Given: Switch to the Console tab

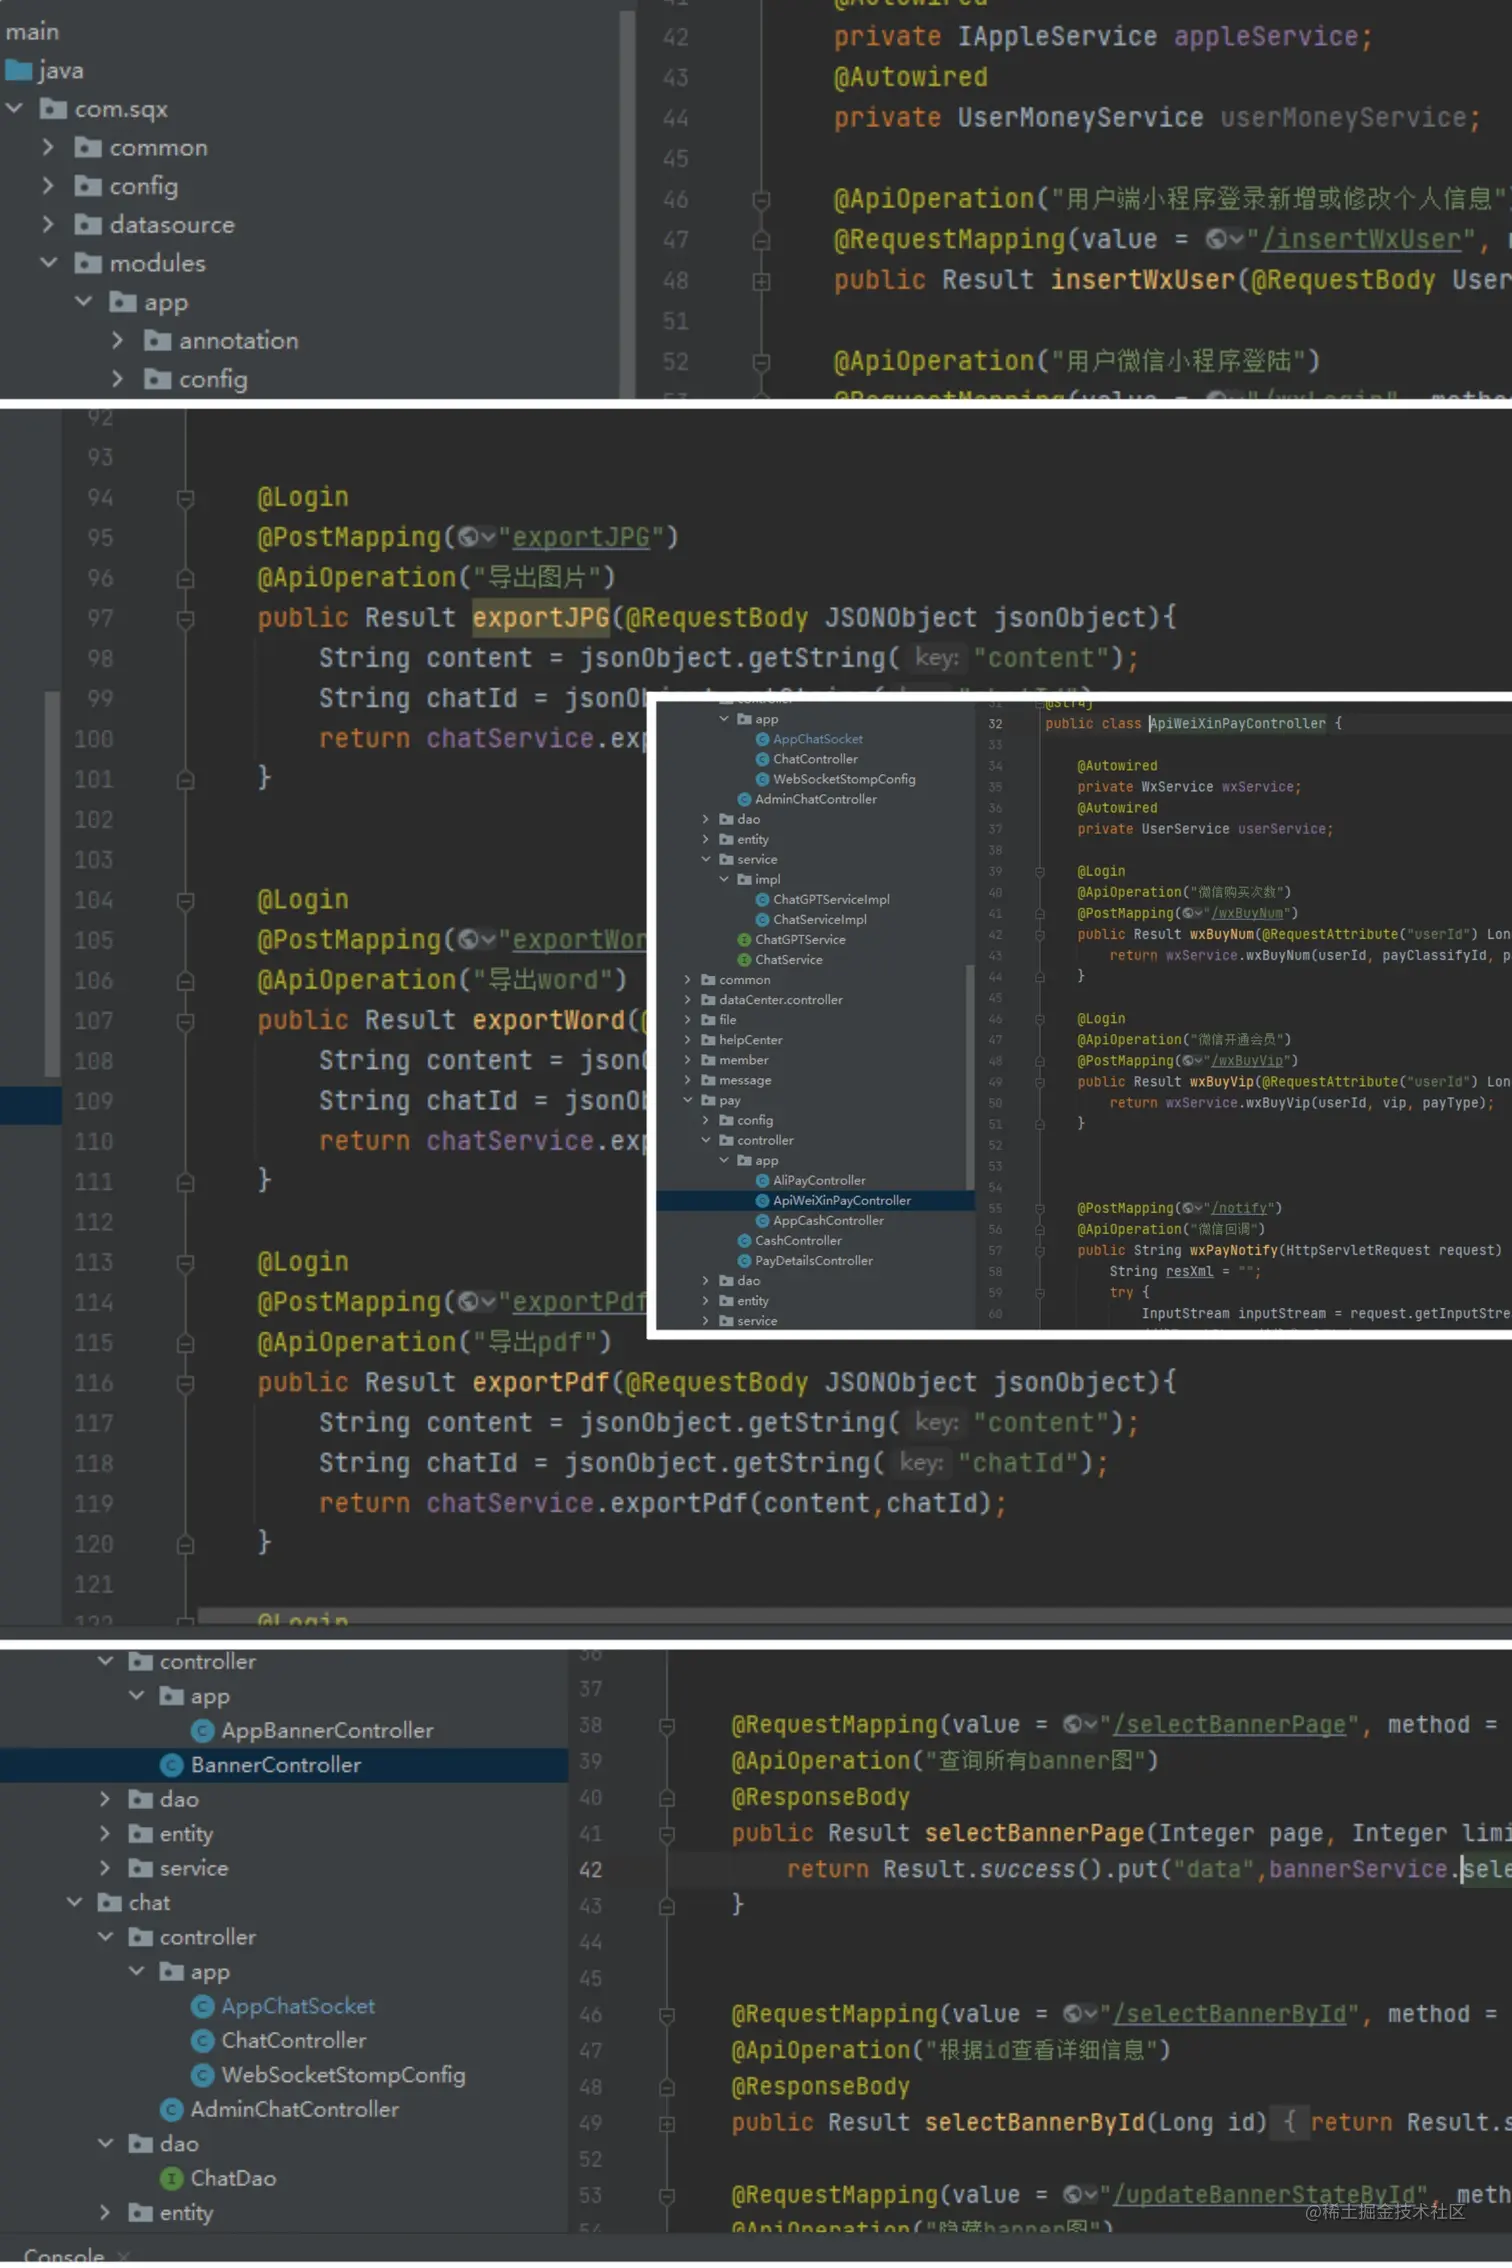Looking at the screenshot, I should pyautogui.click(x=64, y=2259).
